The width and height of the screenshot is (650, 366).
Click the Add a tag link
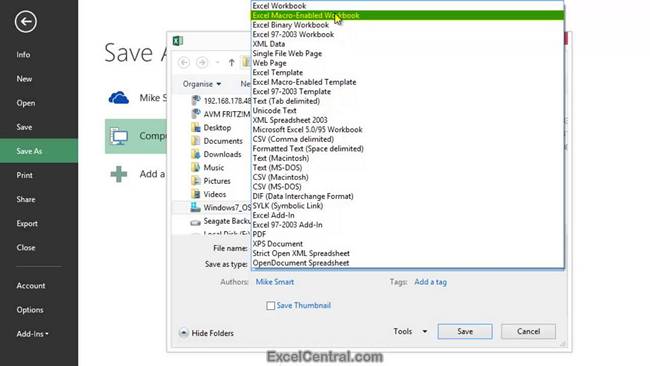(430, 282)
